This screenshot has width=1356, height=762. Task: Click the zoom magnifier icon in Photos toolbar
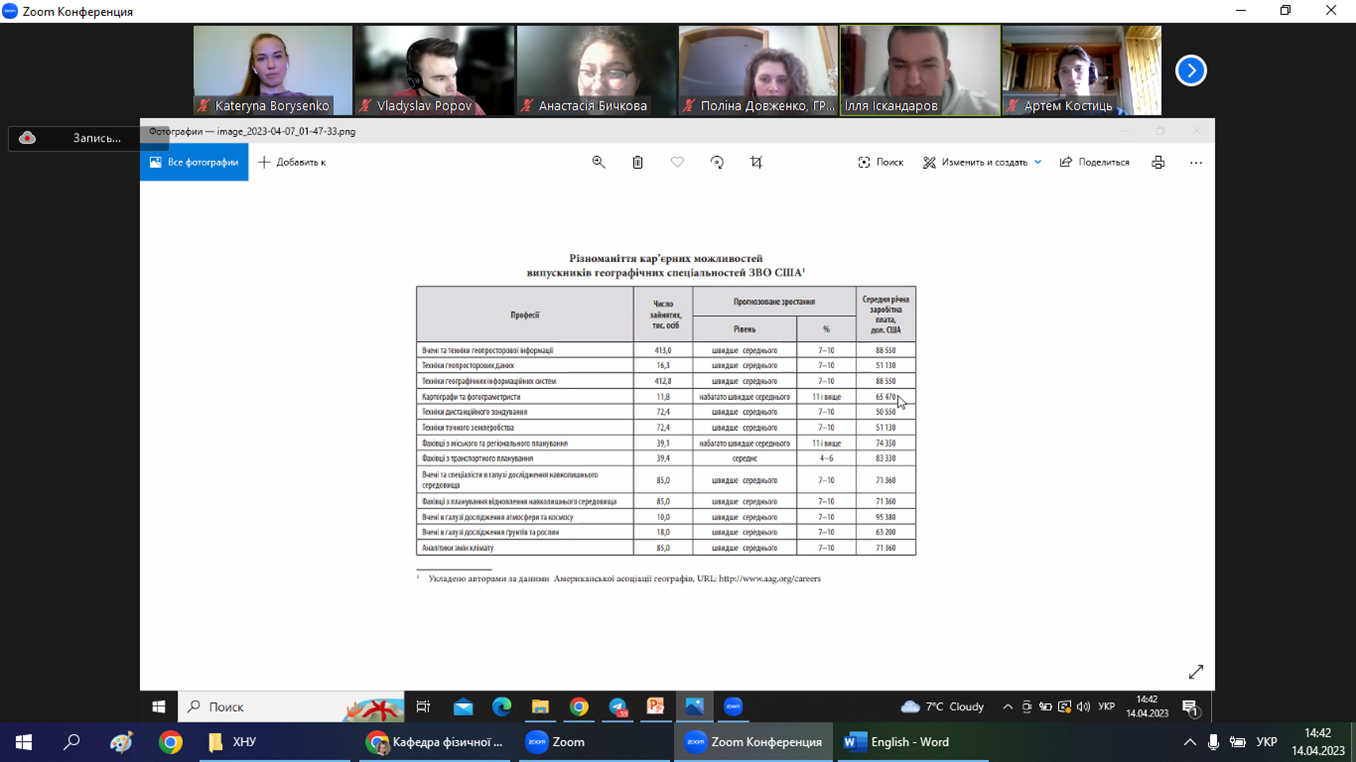point(598,162)
